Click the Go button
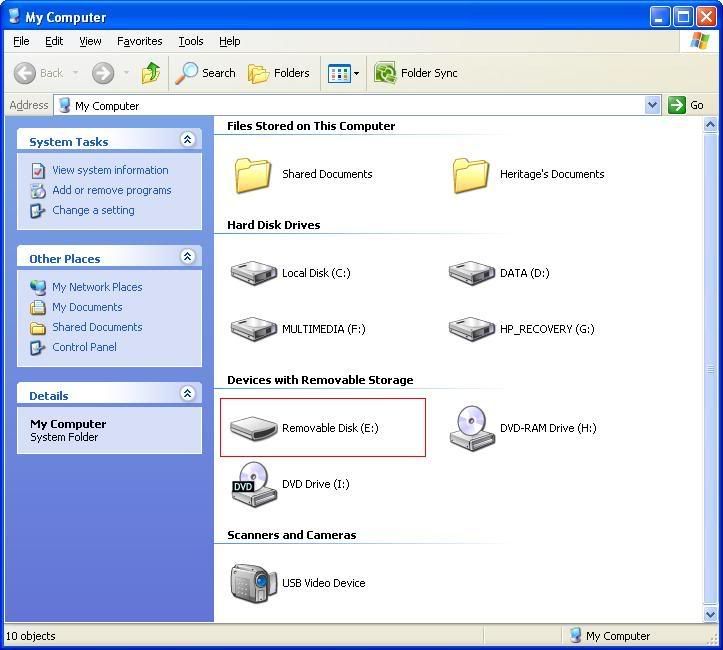 [686, 105]
